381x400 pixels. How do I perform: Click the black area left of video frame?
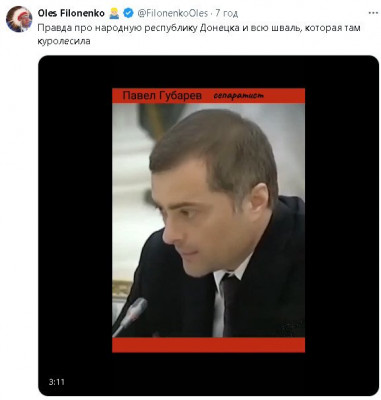75,220
